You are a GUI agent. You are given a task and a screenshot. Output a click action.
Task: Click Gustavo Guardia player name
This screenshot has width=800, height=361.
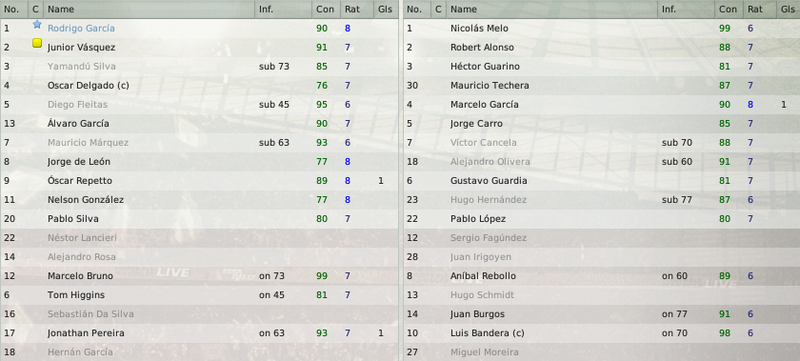489,181
